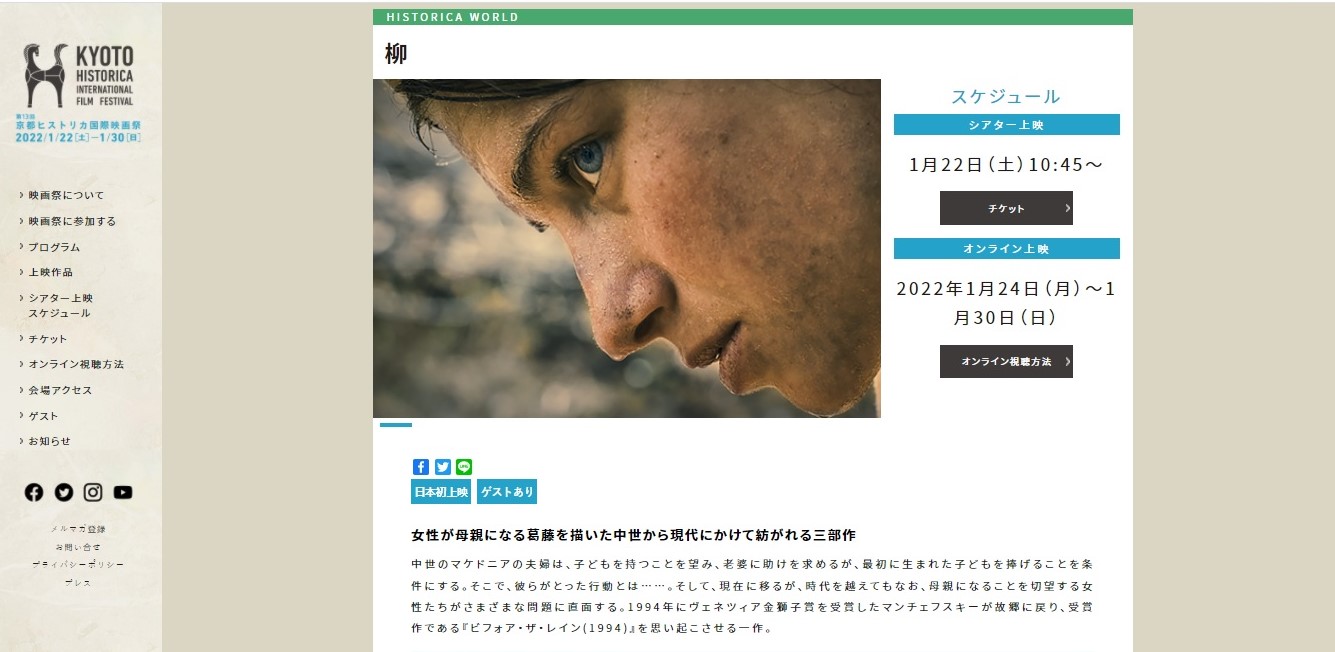Go to 上映作品 in sidebar
This screenshot has height=652, width=1335.
coord(50,272)
